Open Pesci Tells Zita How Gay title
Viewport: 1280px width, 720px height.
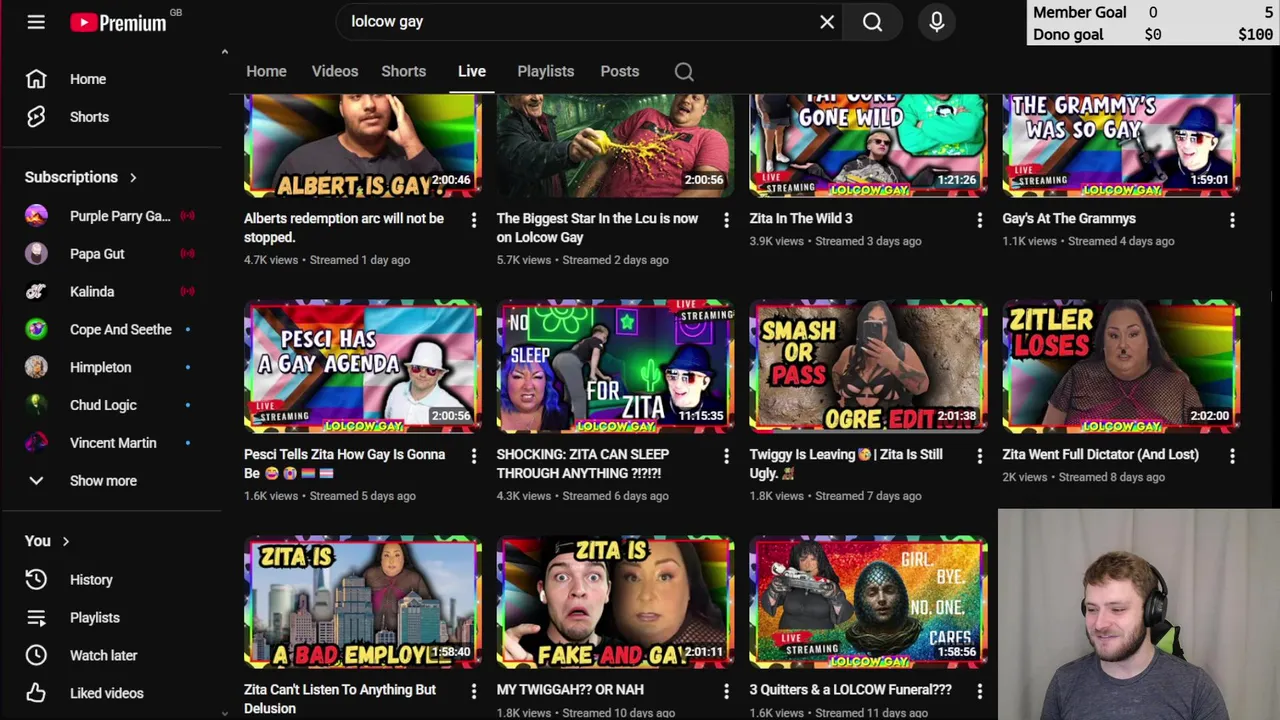click(345, 464)
